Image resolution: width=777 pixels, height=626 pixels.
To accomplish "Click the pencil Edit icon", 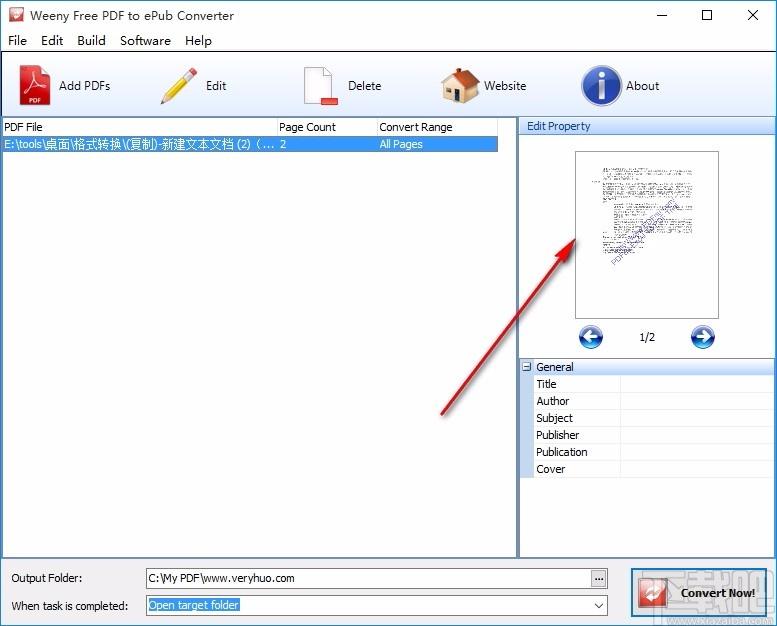I will pos(179,86).
